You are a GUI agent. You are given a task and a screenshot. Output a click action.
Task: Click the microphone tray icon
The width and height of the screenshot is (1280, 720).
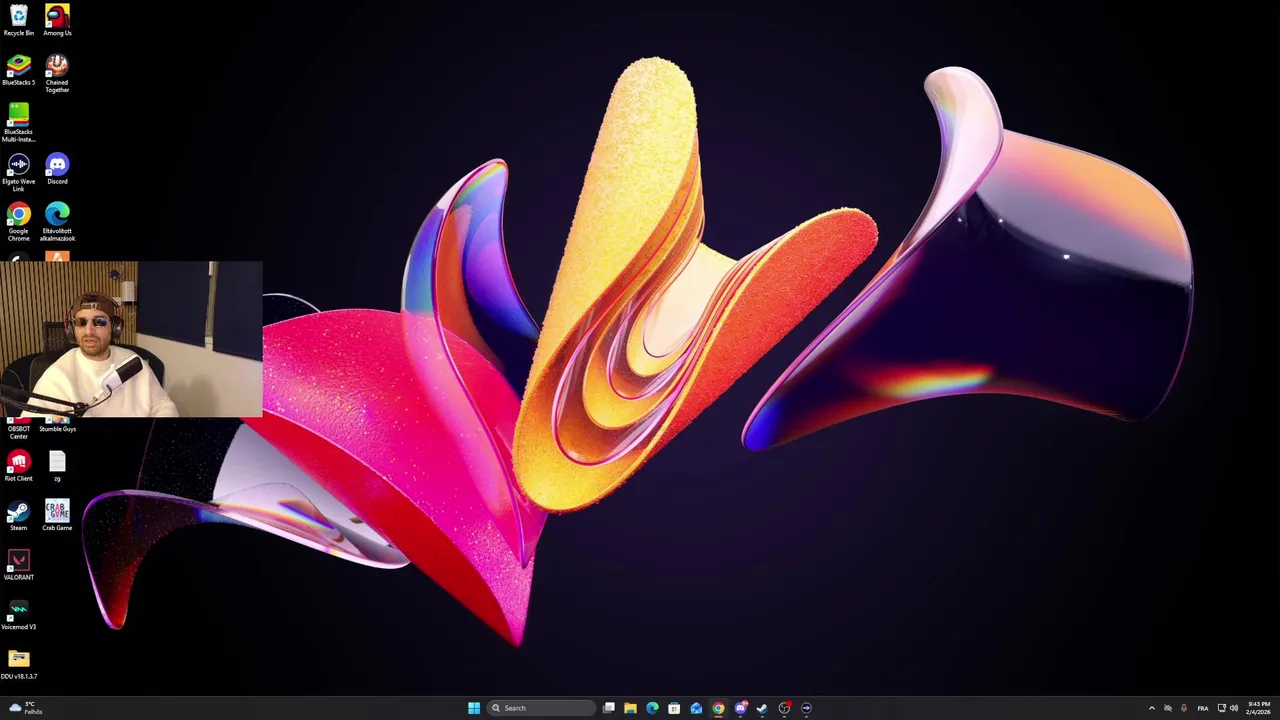pos(1184,708)
